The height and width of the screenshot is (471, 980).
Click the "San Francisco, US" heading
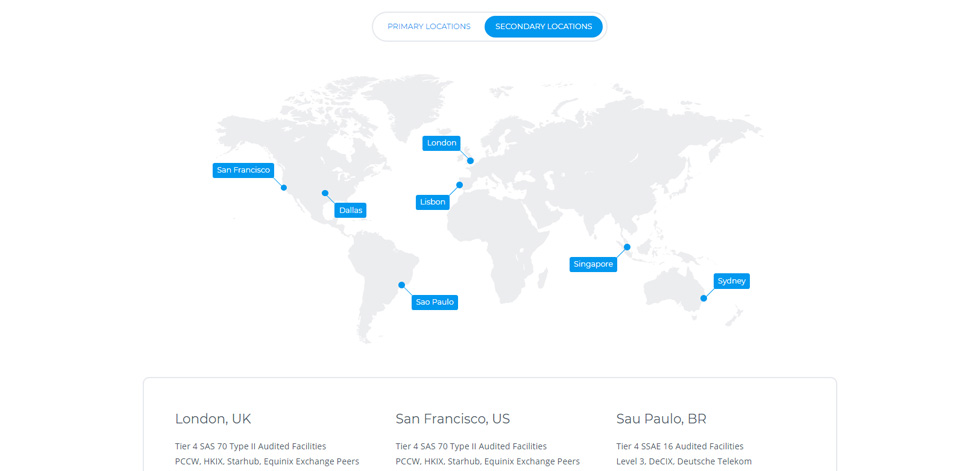[455, 419]
